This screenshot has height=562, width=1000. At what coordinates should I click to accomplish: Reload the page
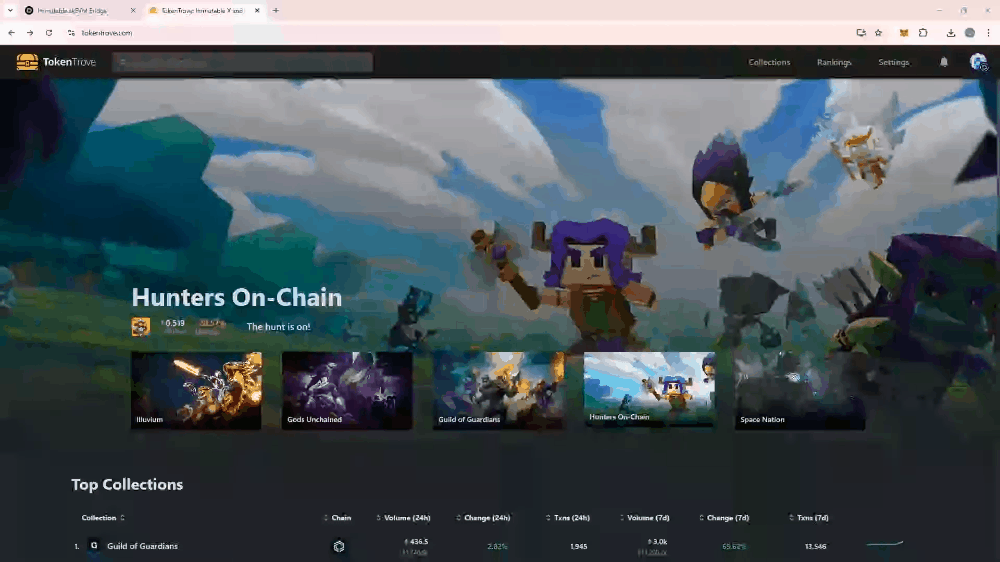pyautogui.click(x=48, y=33)
